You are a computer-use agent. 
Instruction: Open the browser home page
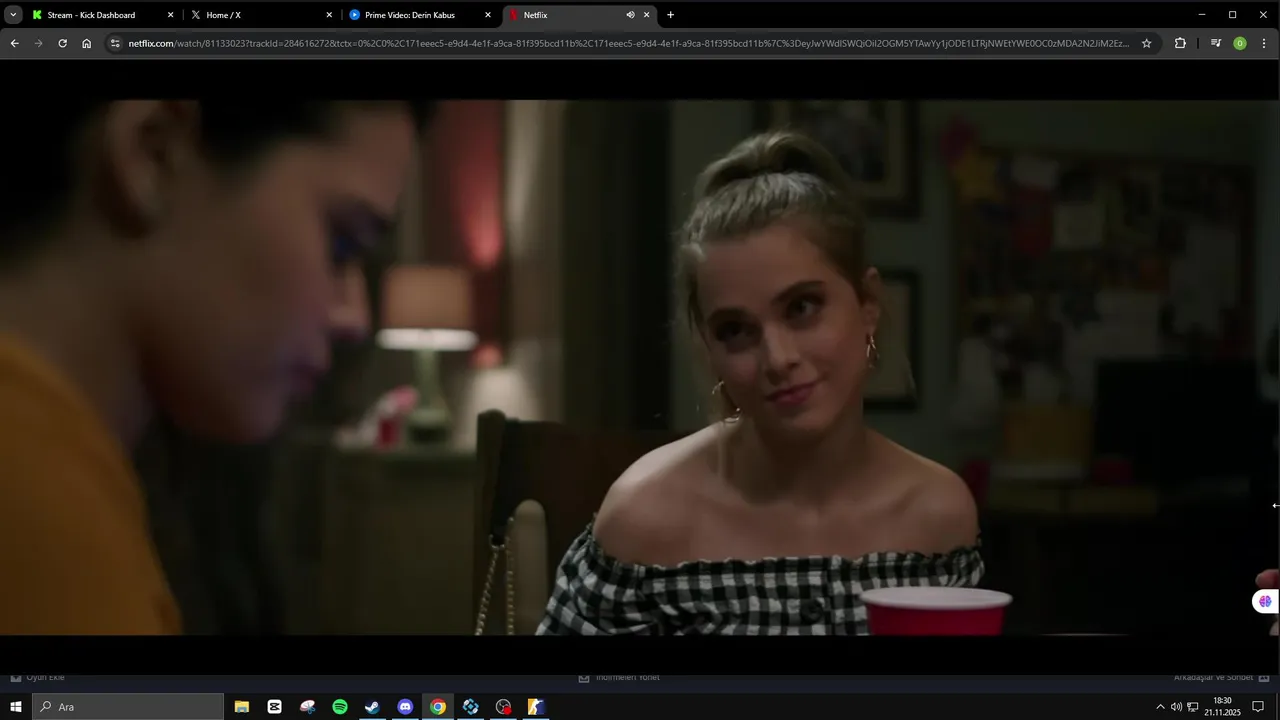86,43
